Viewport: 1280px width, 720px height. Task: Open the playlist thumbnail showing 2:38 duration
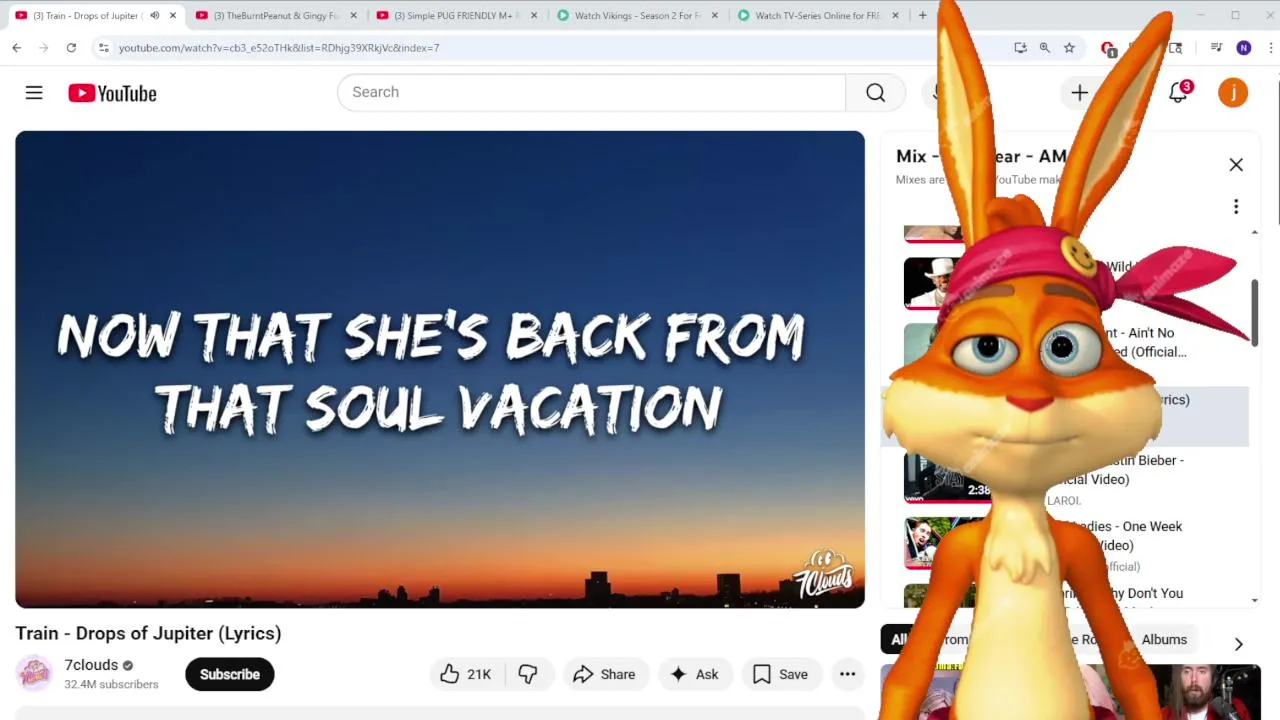(948, 477)
